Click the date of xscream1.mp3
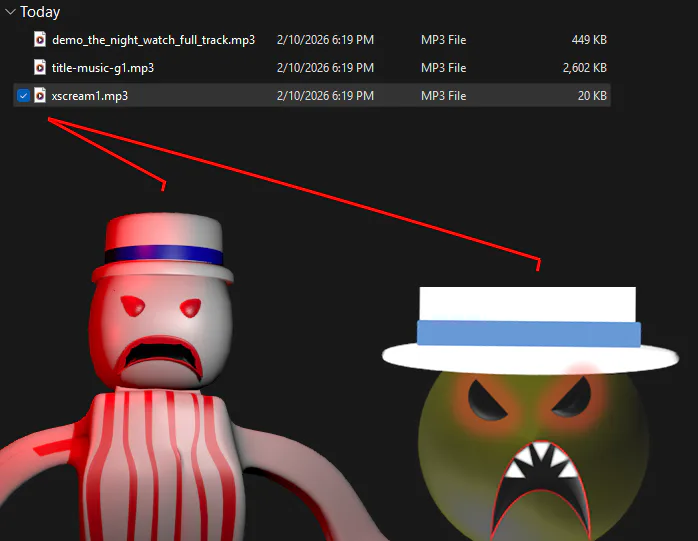The image size is (698, 541). [325, 96]
